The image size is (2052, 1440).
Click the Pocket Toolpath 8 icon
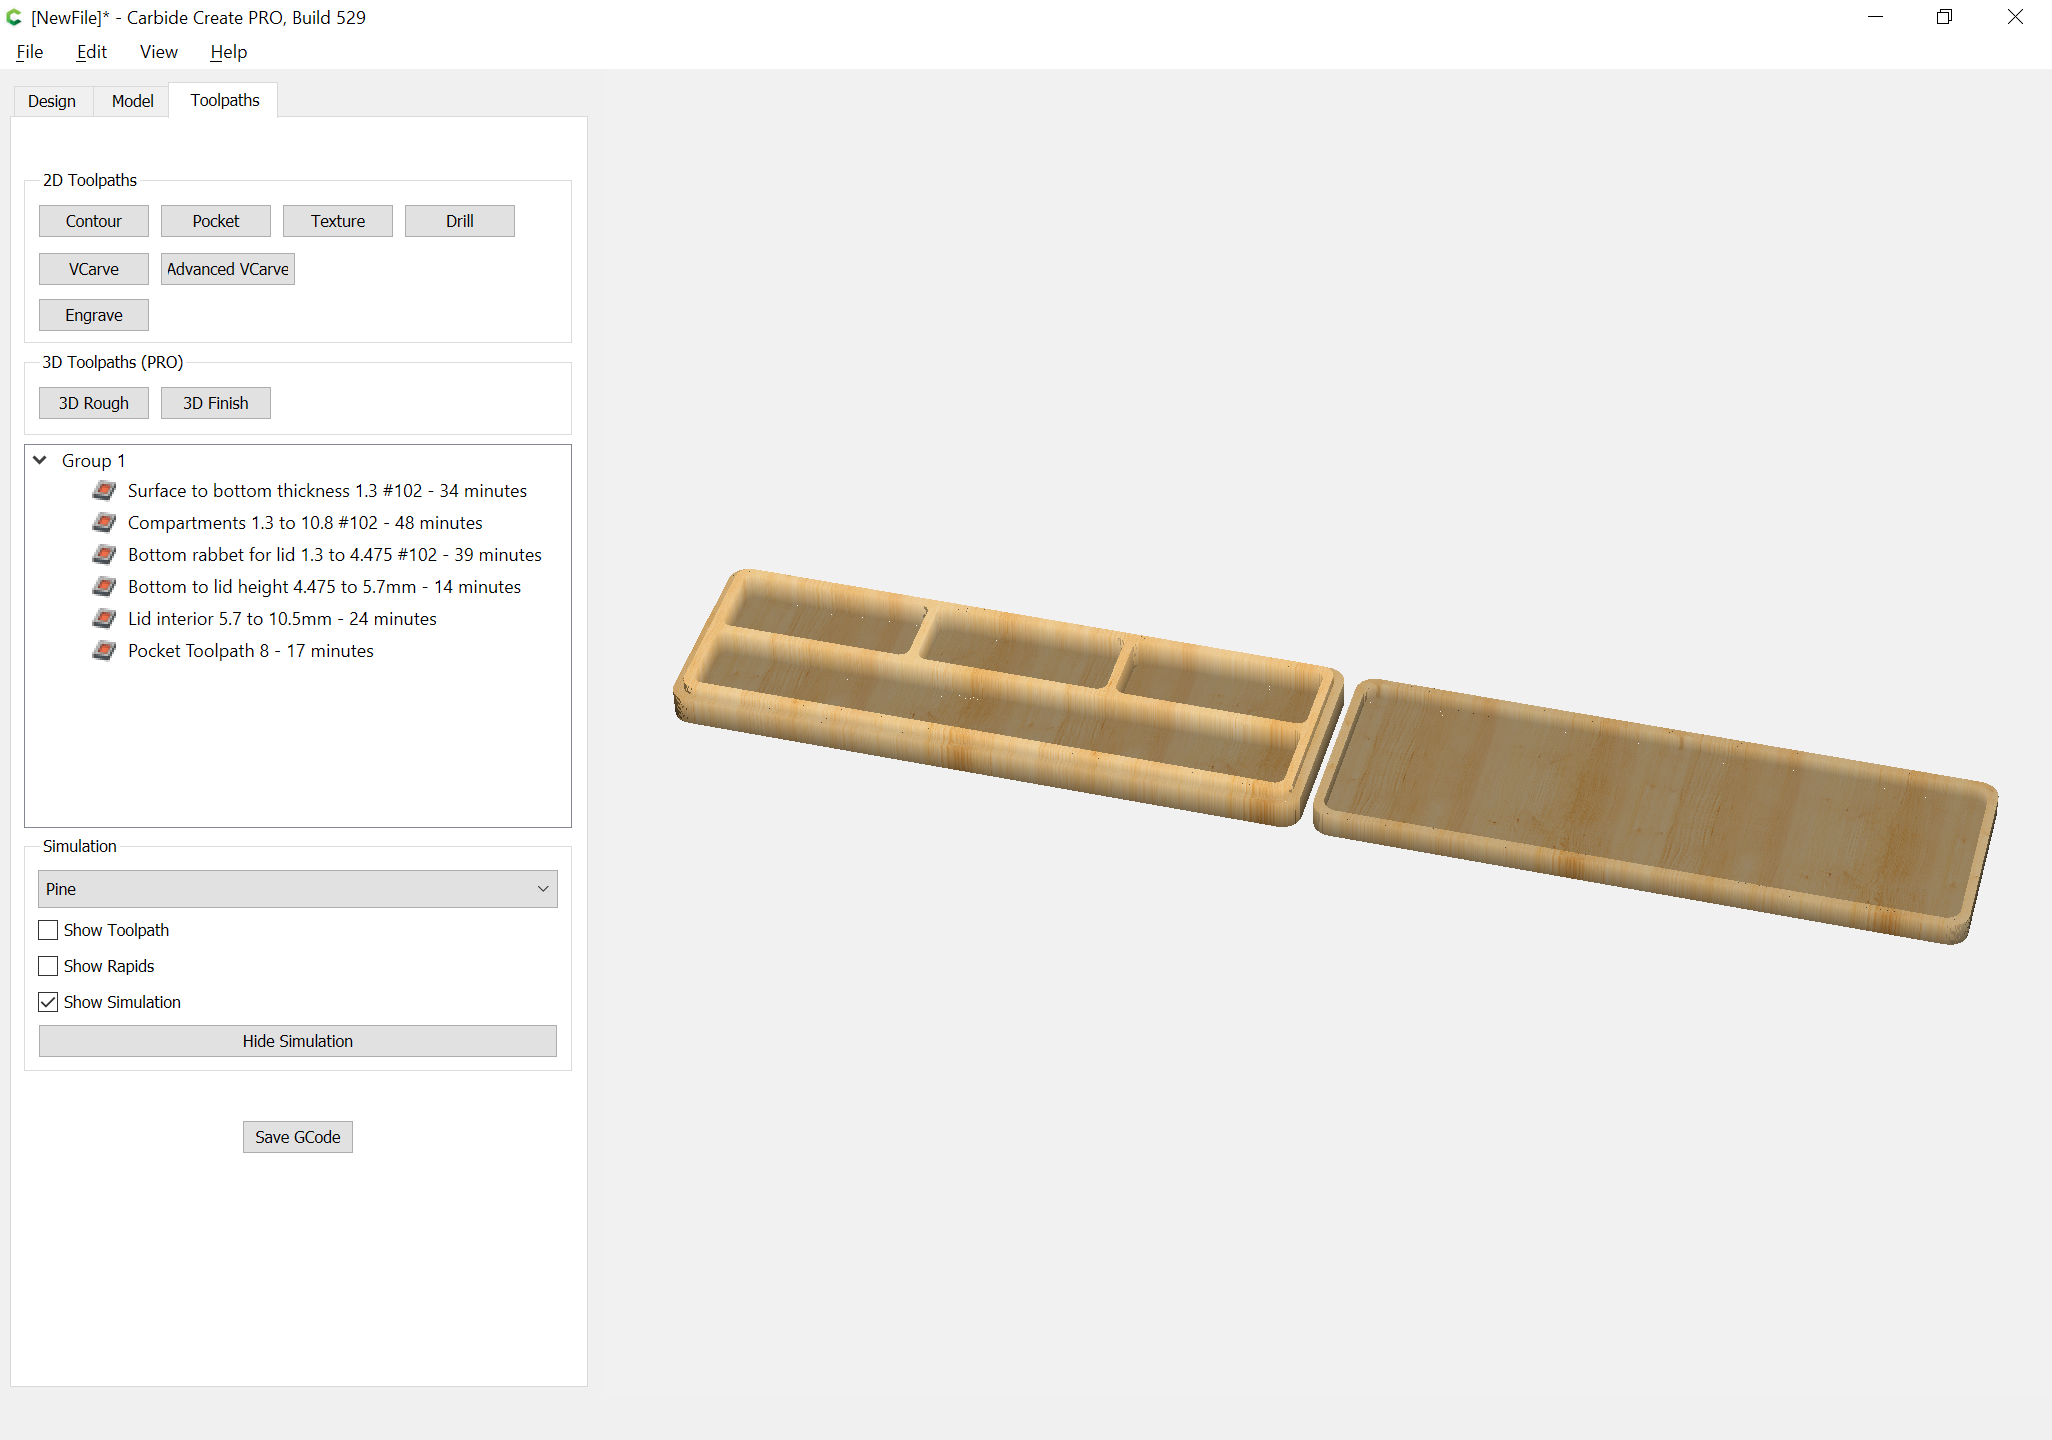[x=104, y=650]
